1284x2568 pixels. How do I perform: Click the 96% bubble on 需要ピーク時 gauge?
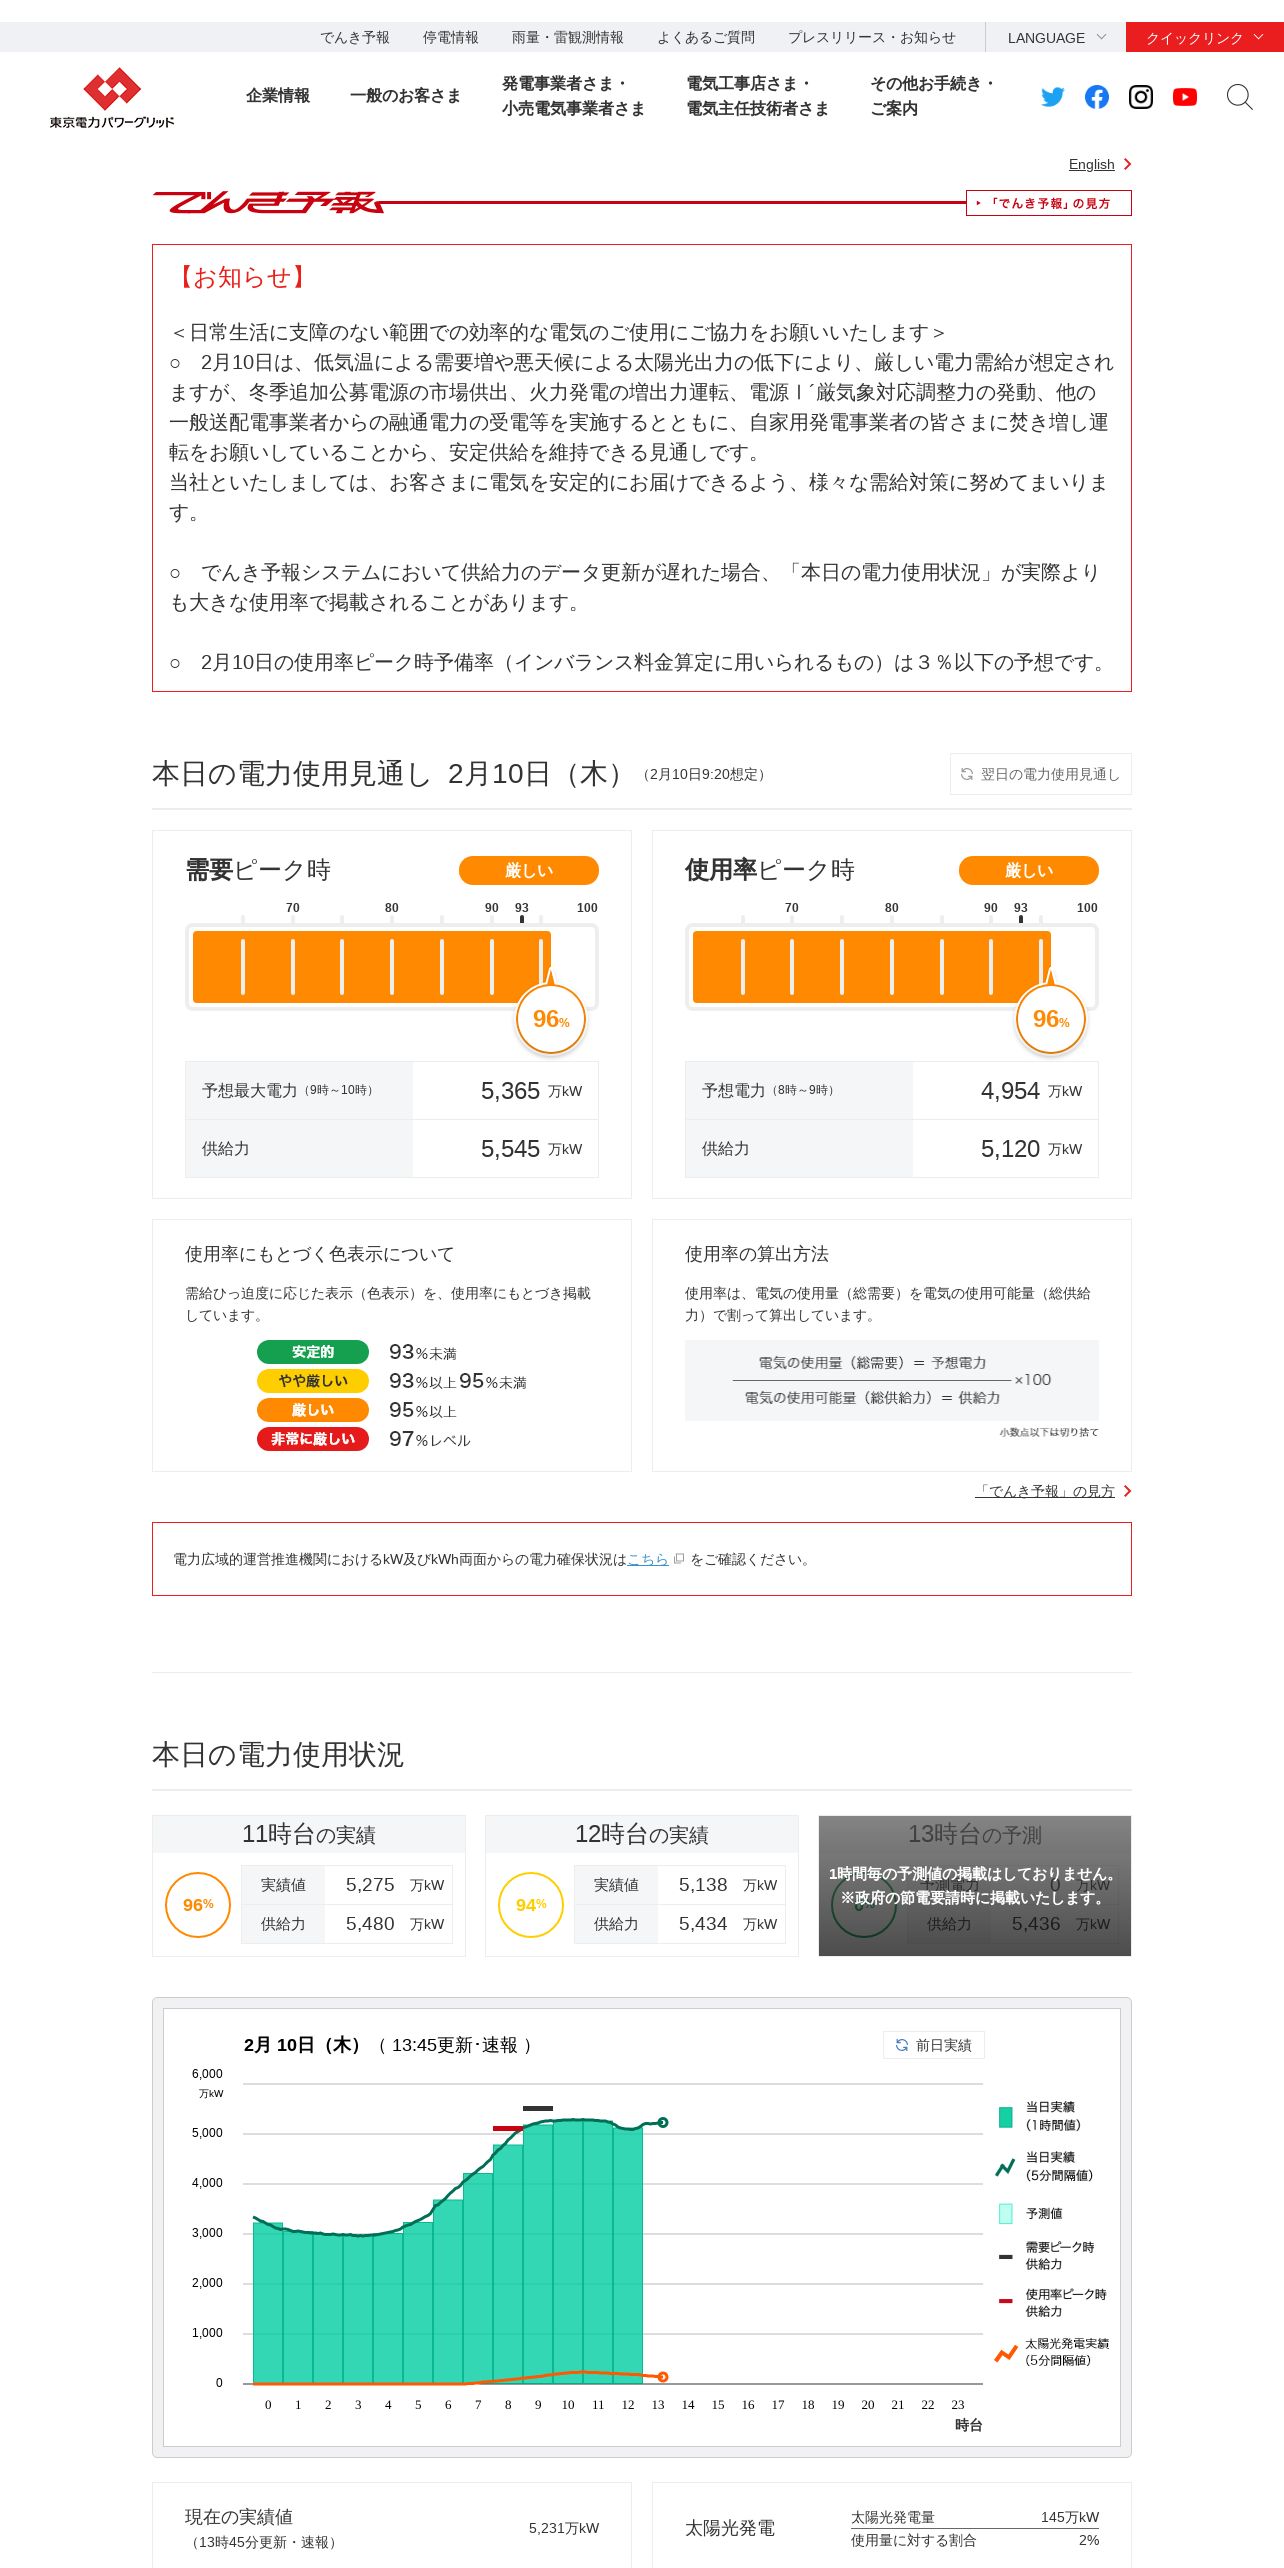click(x=551, y=1019)
